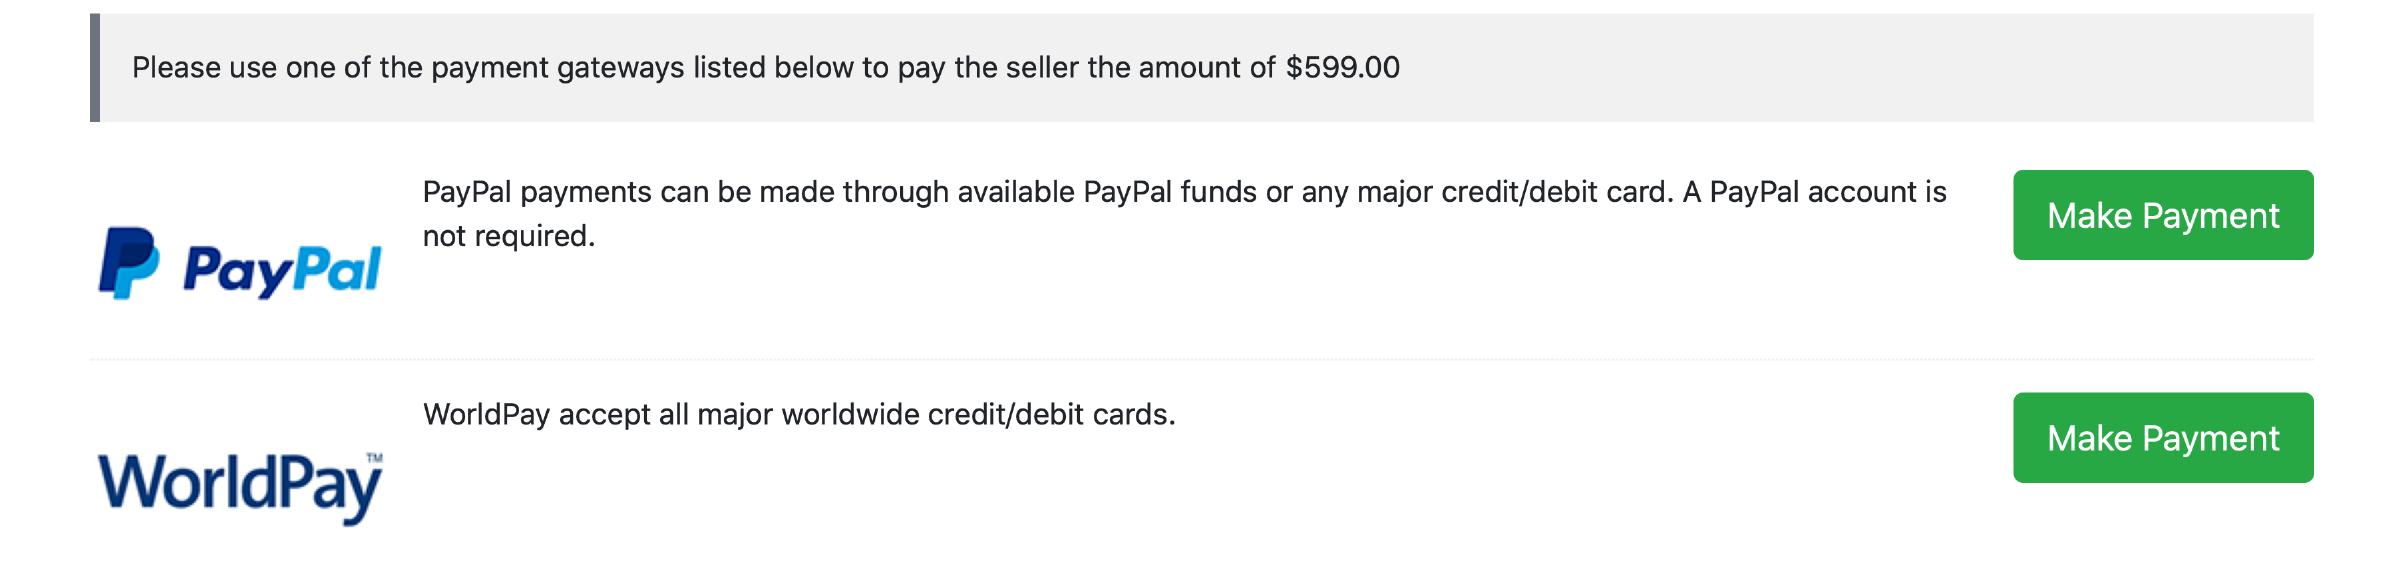The width and height of the screenshot is (2401, 574).
Task: Click the dark left edge of the notice banner
Action: tap(95, 68)
